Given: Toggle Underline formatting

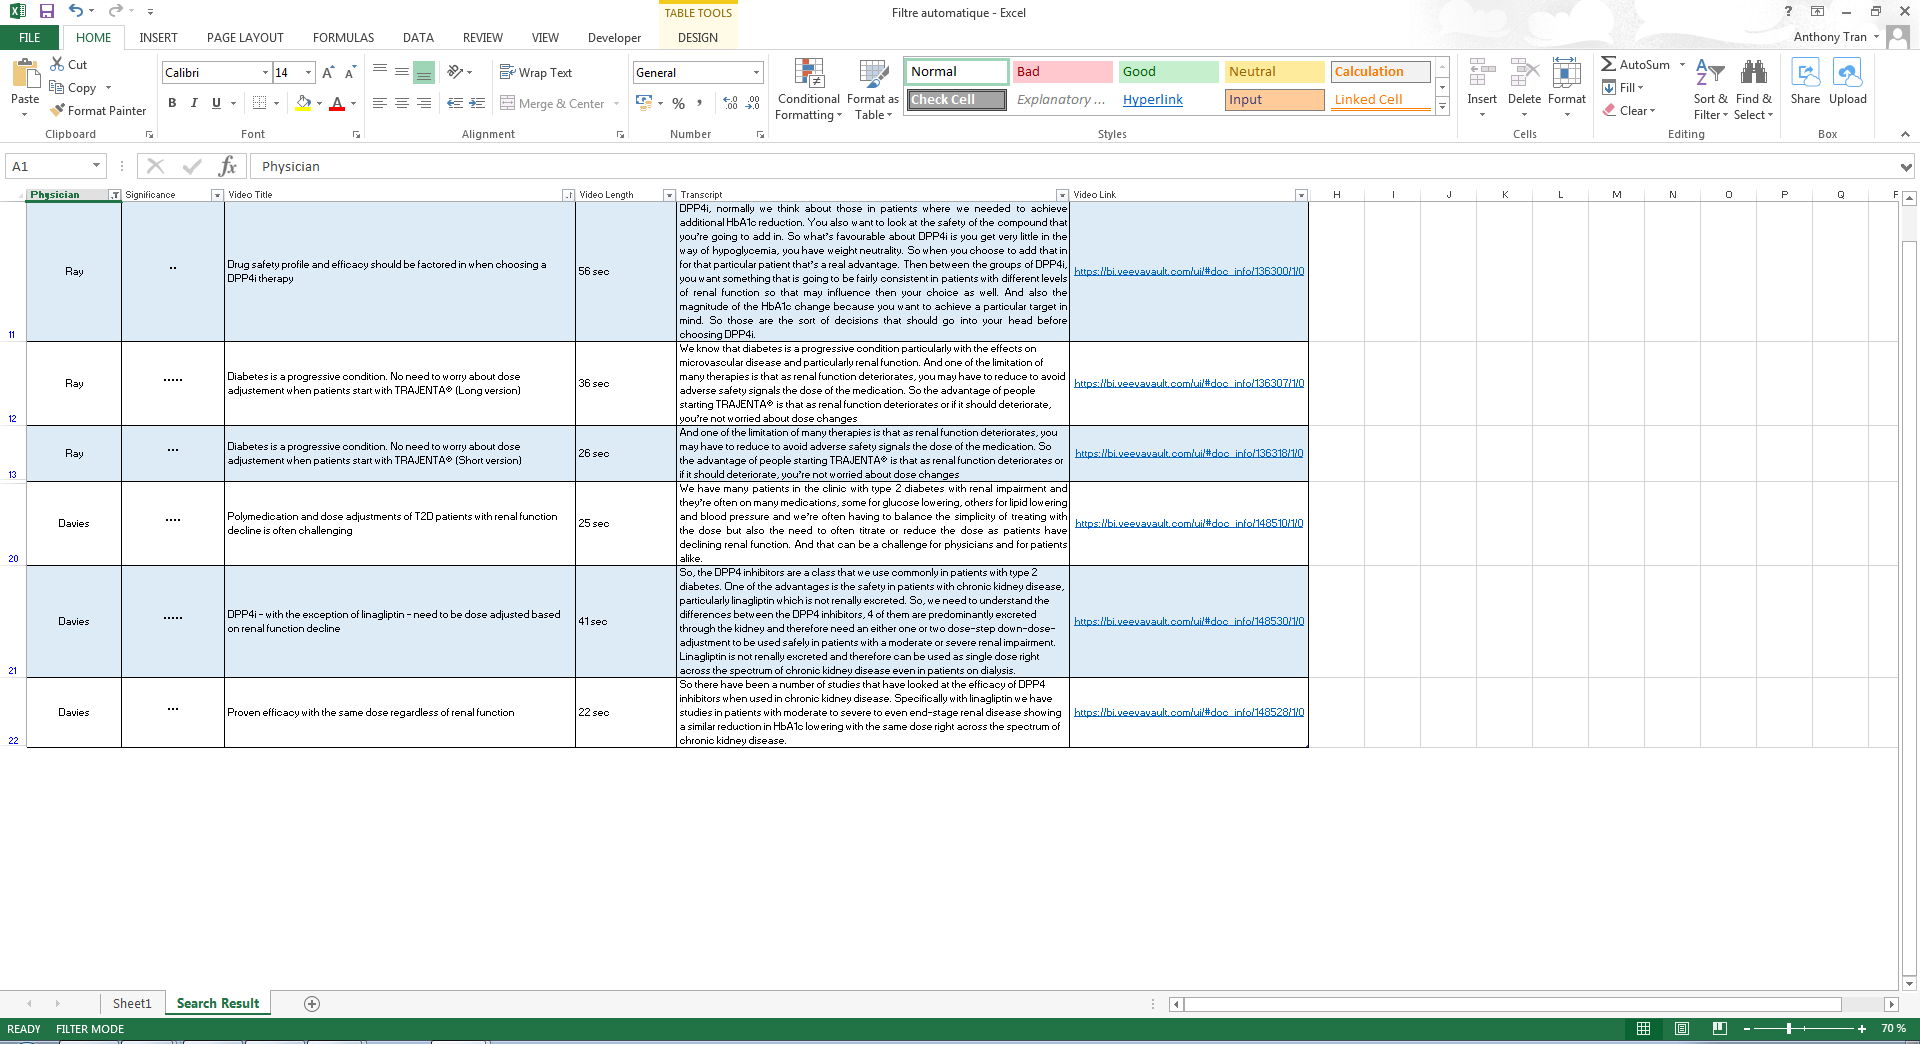Looking at the screenshot, I should [216, 103].
